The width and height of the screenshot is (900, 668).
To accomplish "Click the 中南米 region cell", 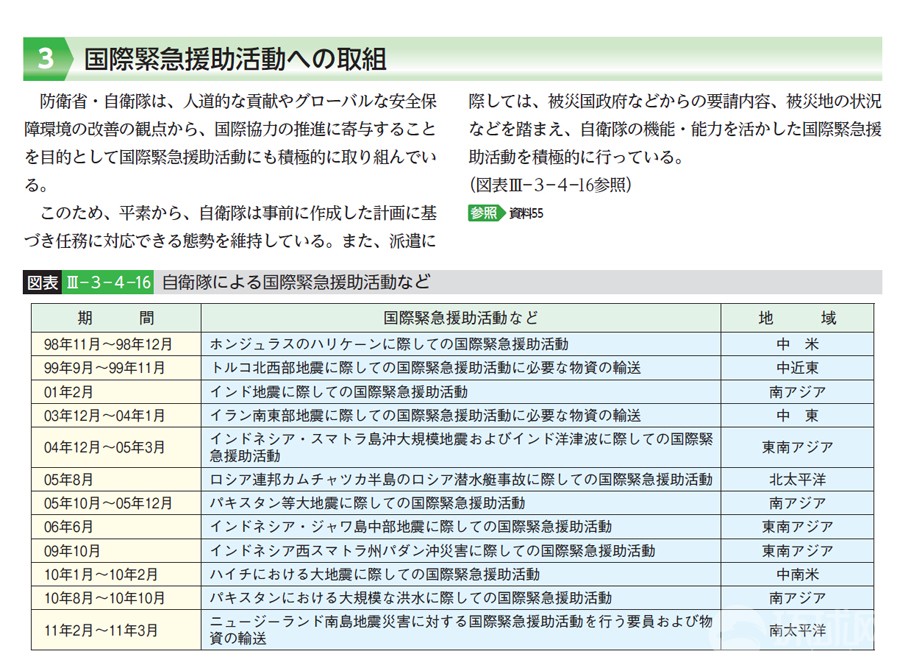I will point(797,574).
